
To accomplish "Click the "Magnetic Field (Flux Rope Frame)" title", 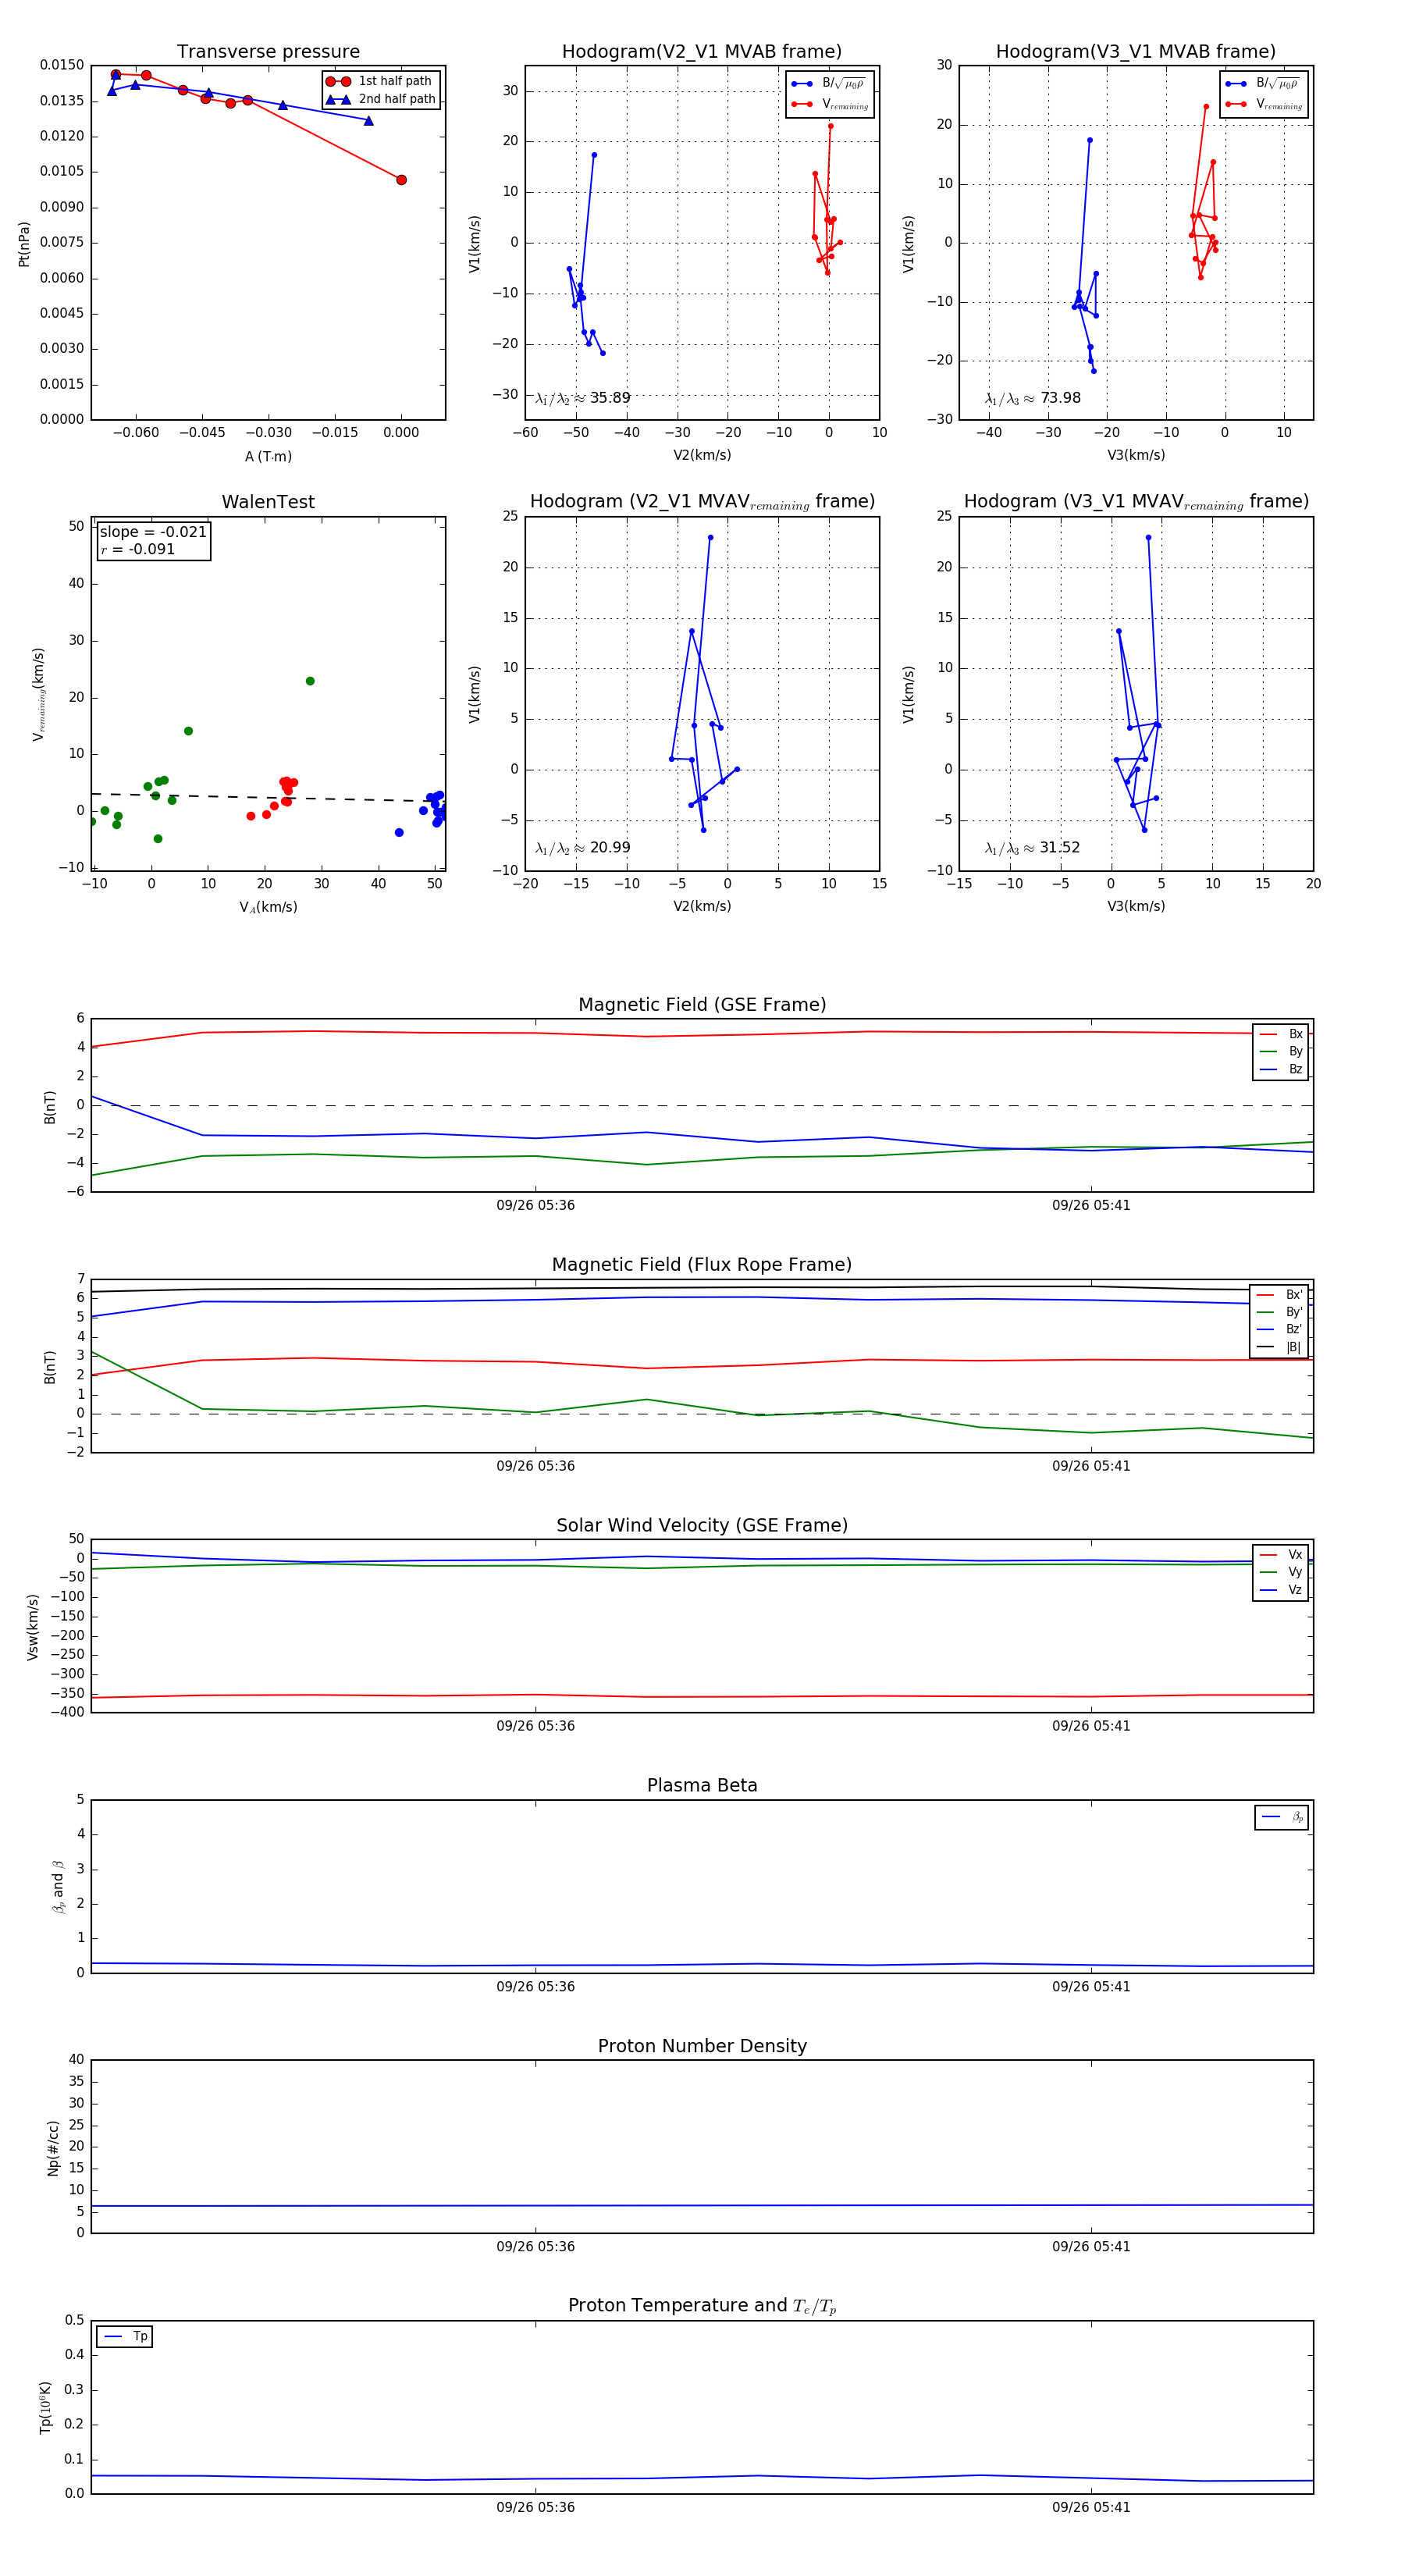I will click(x=702, y=1265).
